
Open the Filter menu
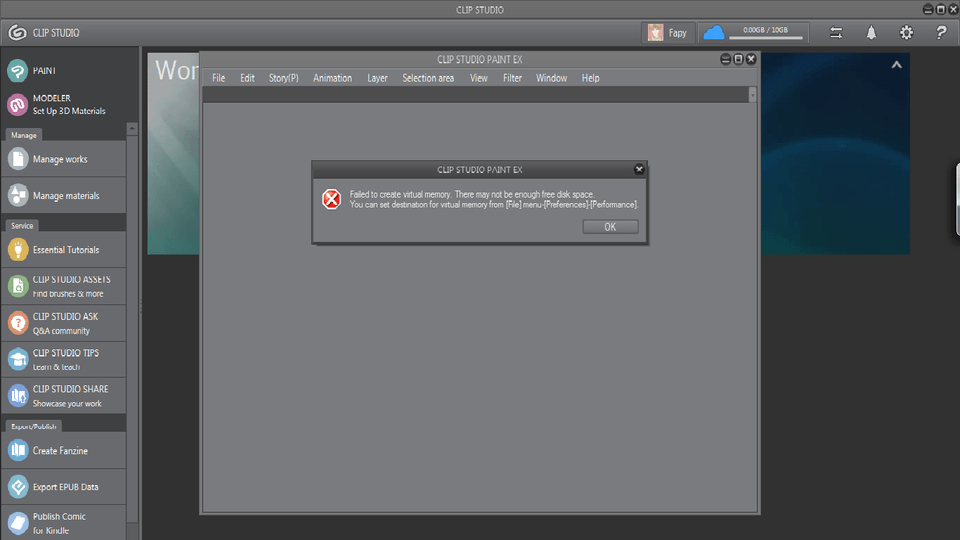(512, 78)
